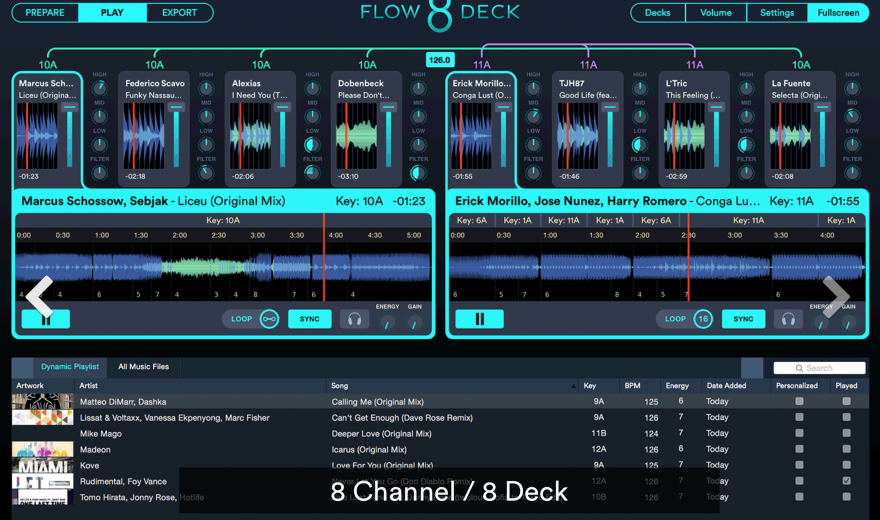Open the EXPORT mode tab

pyautogui.click(x=180, y=13)
